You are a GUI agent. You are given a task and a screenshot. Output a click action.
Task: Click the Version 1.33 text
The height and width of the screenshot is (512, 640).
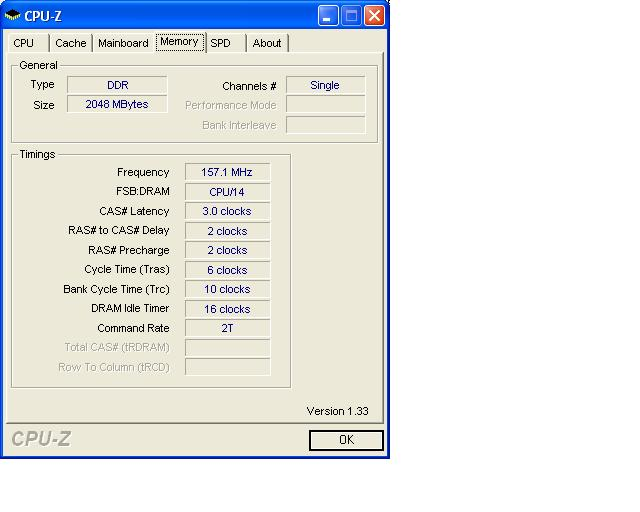click(x=338, y=411)
